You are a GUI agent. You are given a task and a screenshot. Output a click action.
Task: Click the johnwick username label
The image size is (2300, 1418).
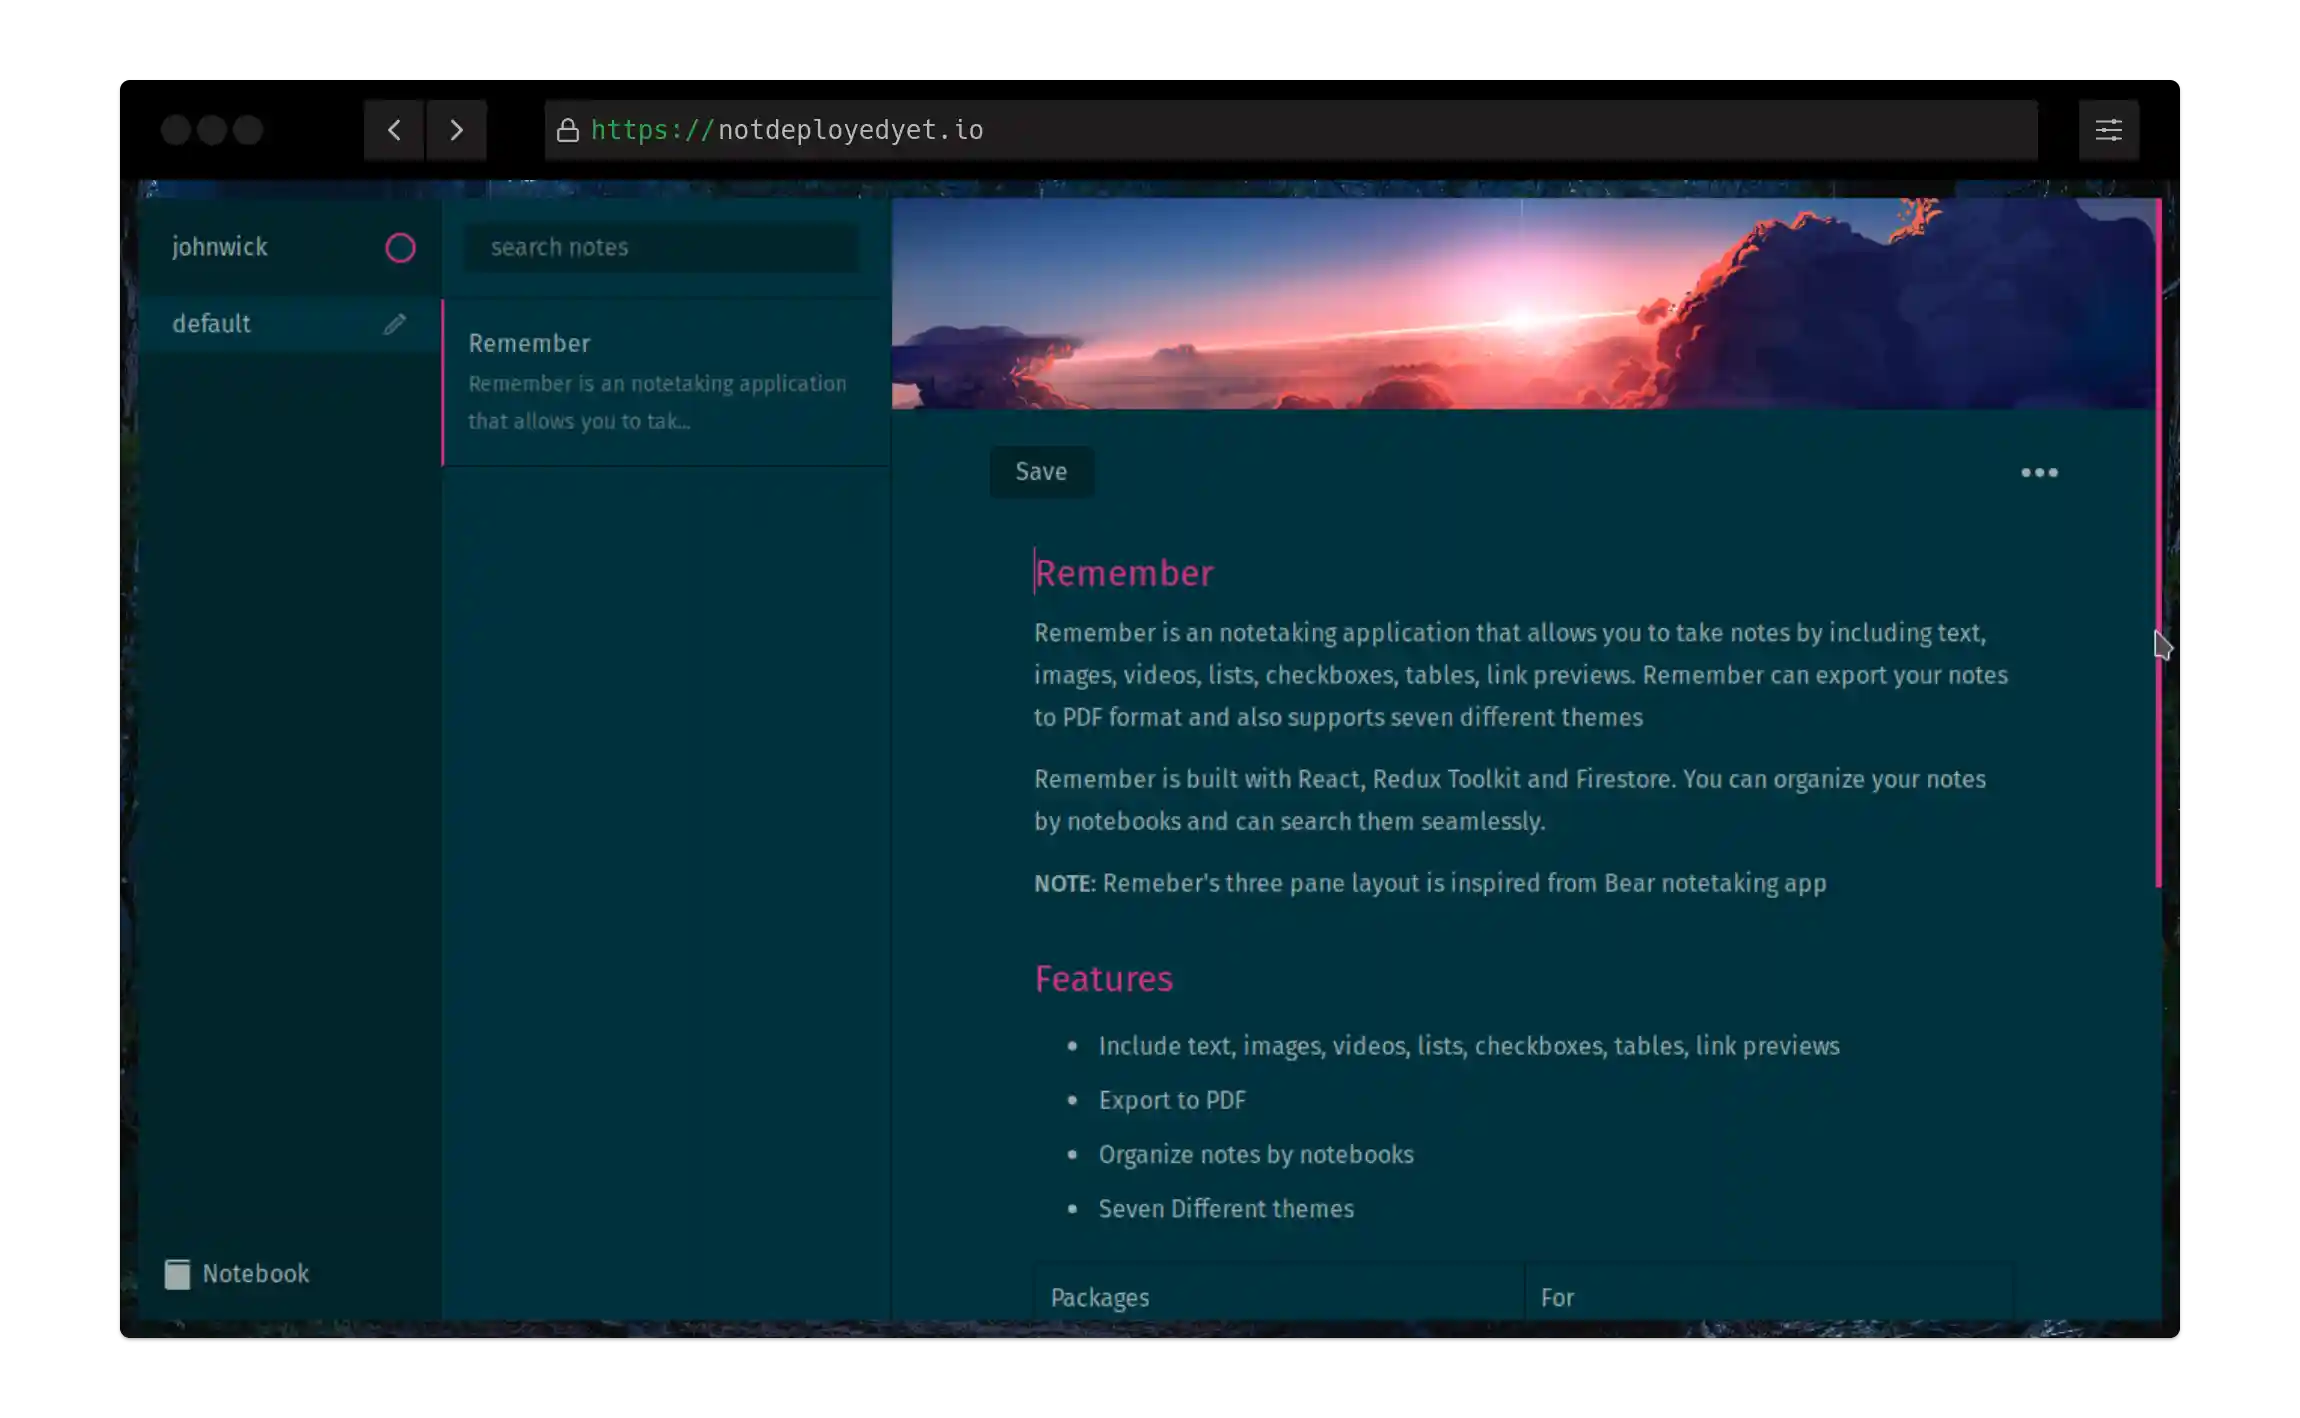click(220, 247)
